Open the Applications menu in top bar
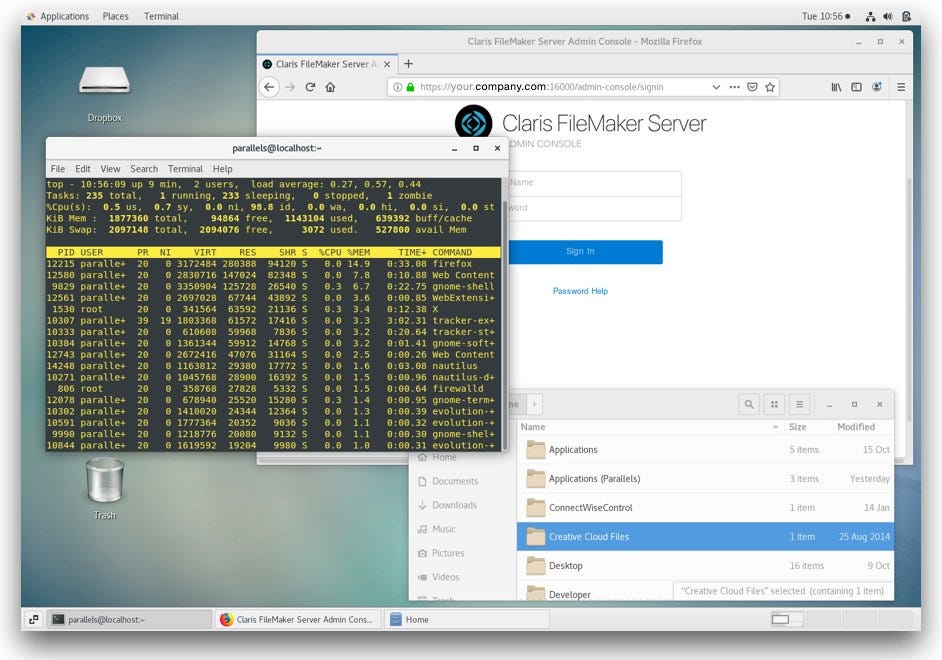 59,16
